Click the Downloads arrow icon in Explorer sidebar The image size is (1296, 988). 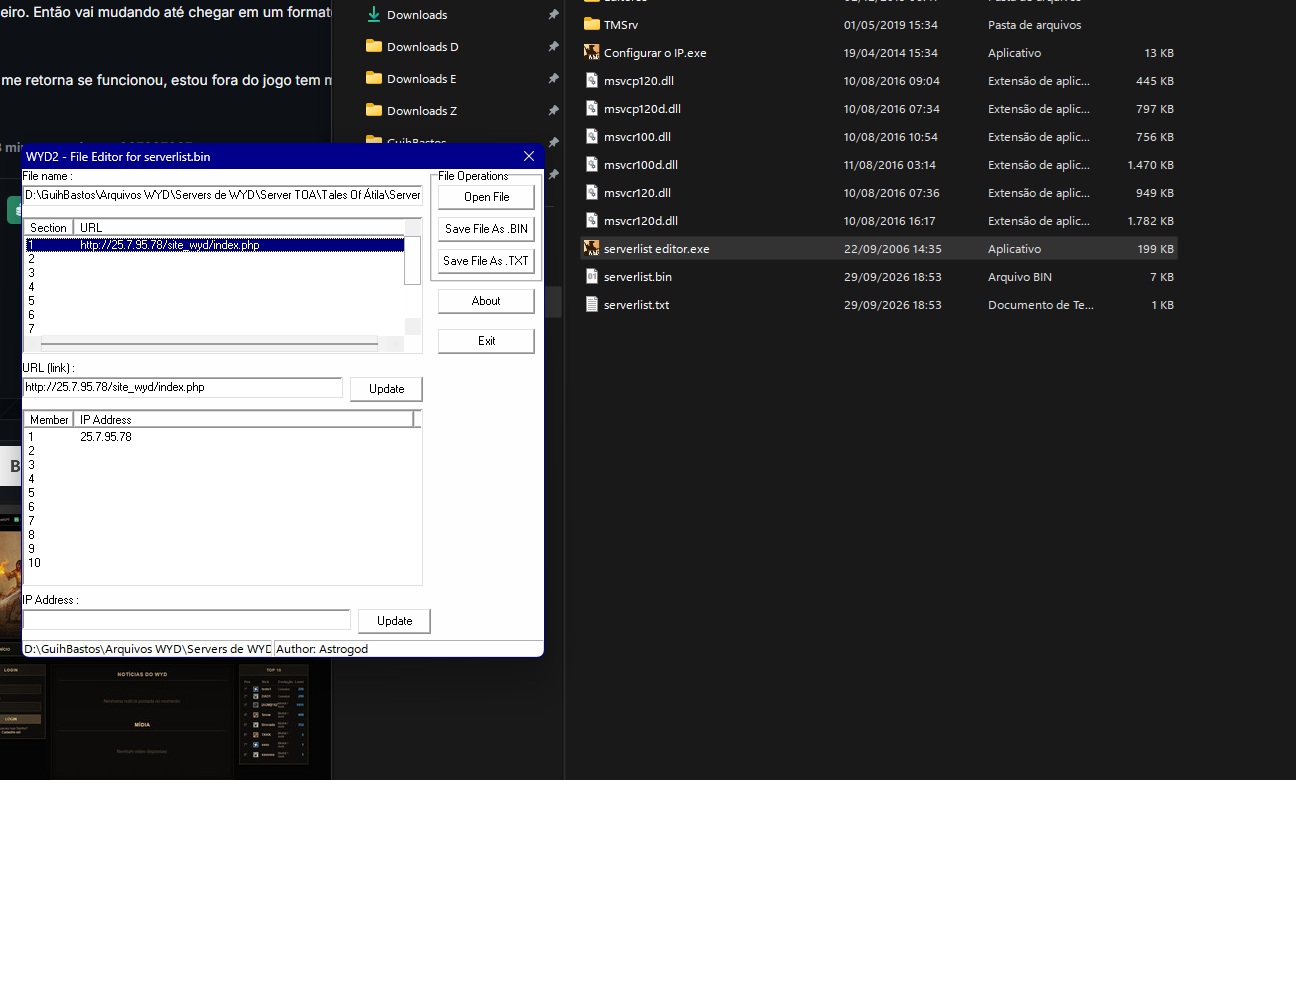(374, 15)
